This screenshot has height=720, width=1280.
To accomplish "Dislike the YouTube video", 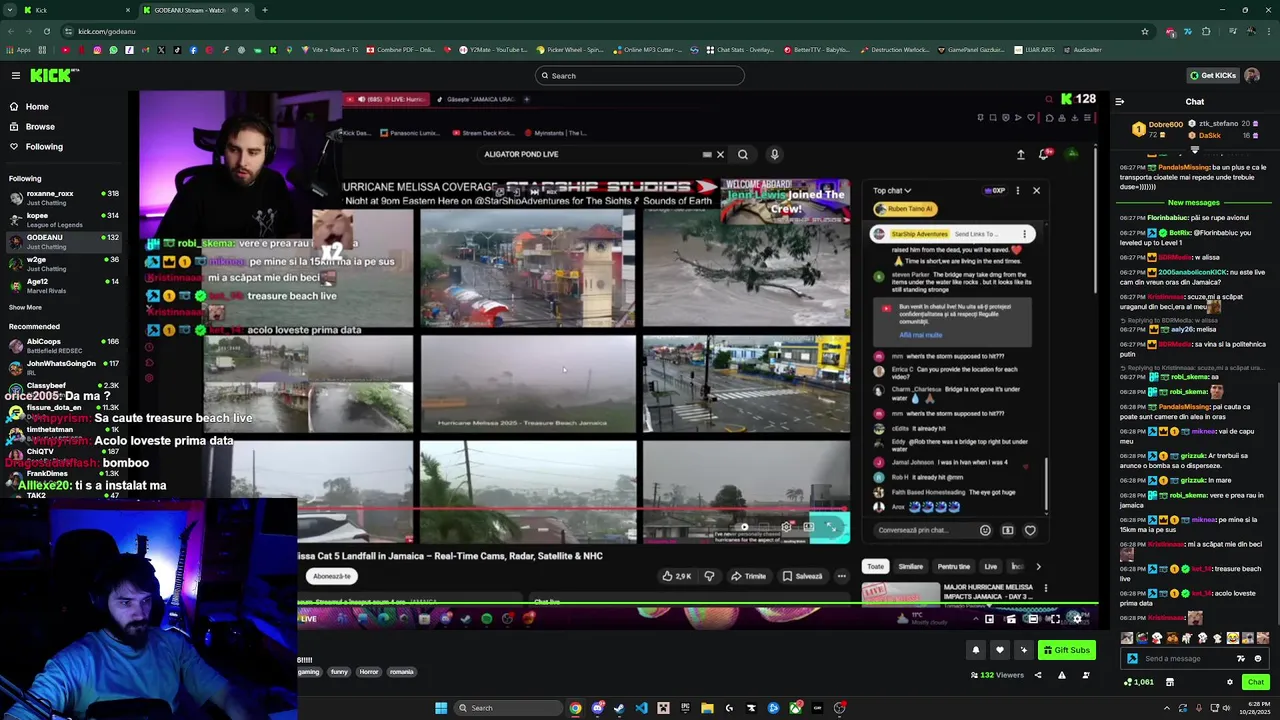I will point(709,576).
